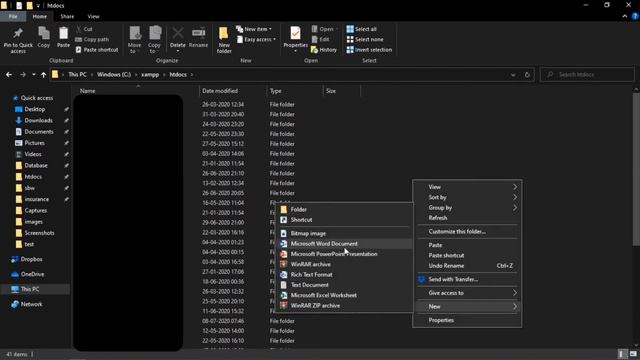The image size is (640, 360).
Task: Click Invert selection in ribbon
Action: point(369,49)
